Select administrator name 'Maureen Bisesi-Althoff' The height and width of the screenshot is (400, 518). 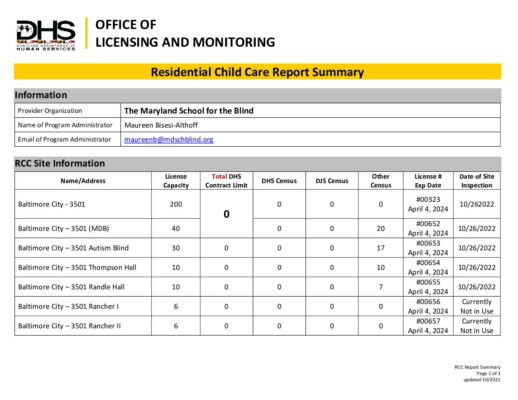coord(161,125)
